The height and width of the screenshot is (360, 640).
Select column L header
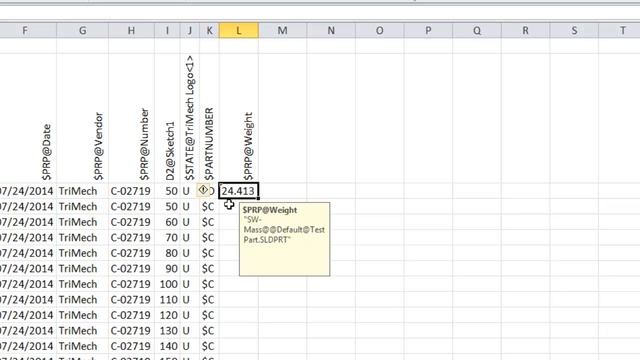click(x=239, y=31)
